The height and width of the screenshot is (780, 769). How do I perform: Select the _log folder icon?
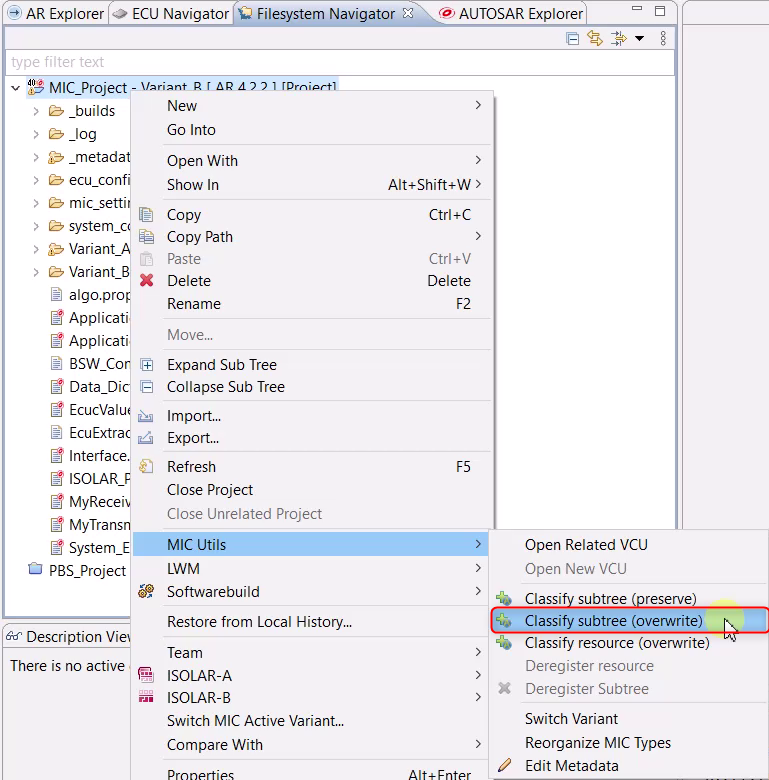pyautogui.click(x=56, y=133)
